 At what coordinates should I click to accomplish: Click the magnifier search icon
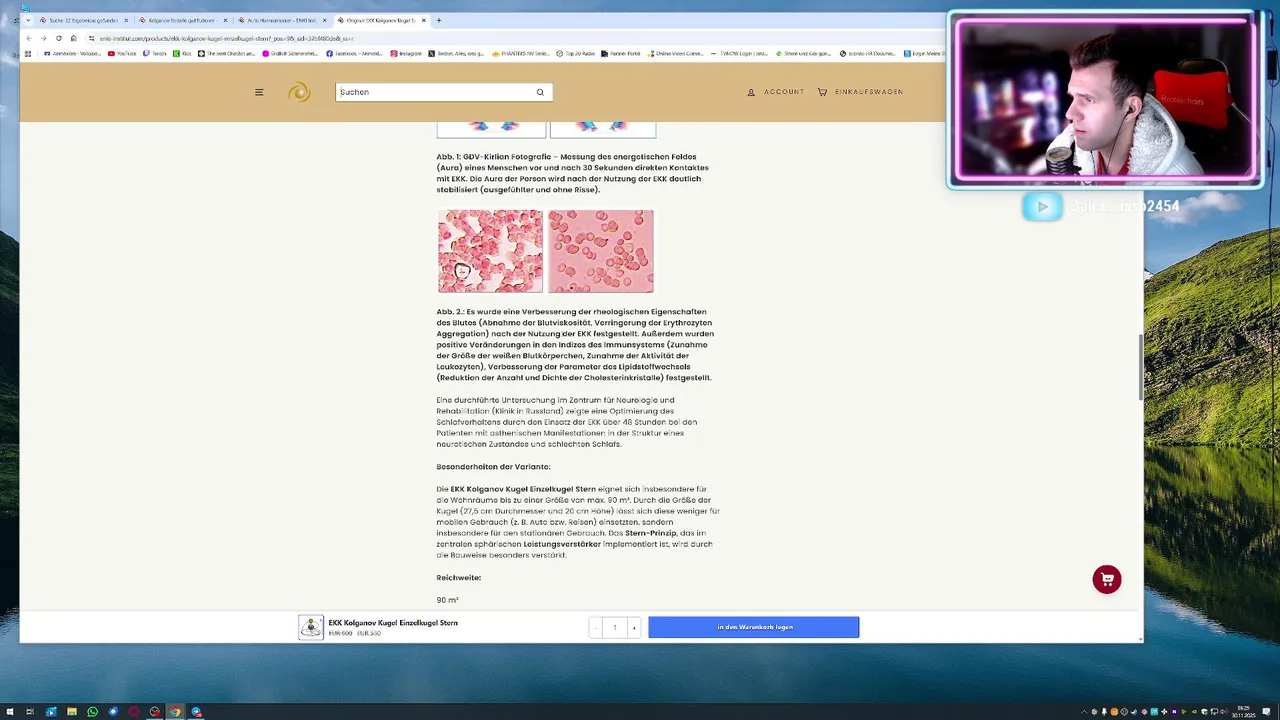coord(540,92)
